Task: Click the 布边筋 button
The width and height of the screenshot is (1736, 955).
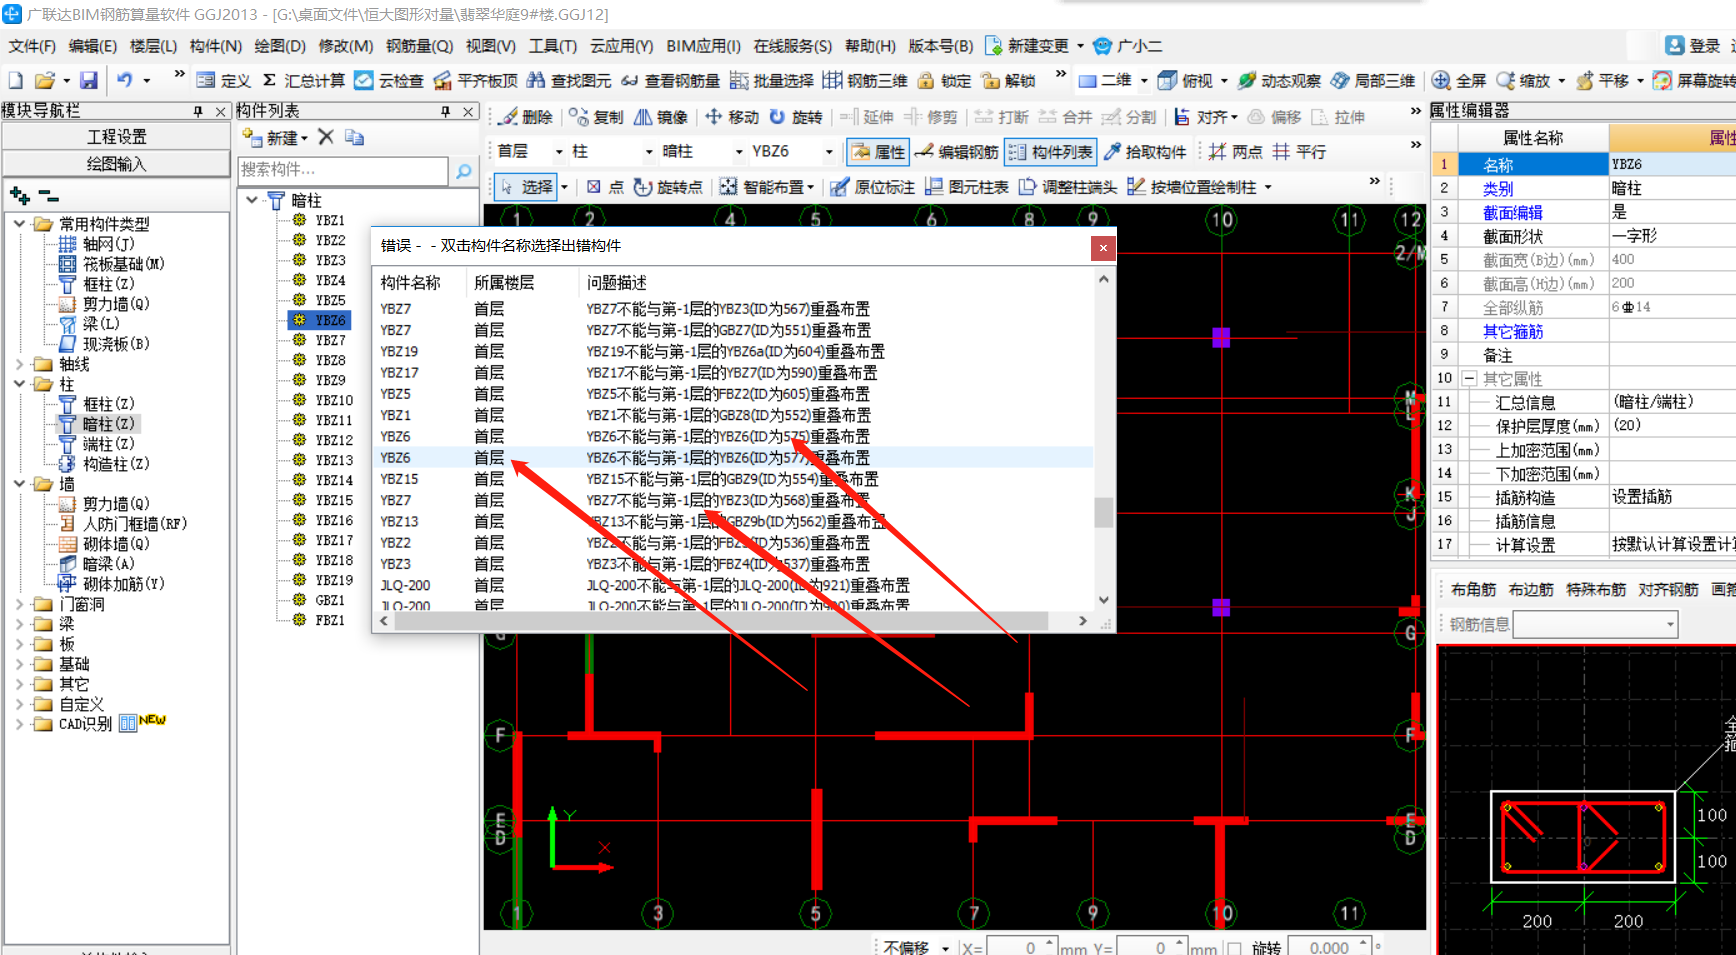Action: (x=1531, y=590)
